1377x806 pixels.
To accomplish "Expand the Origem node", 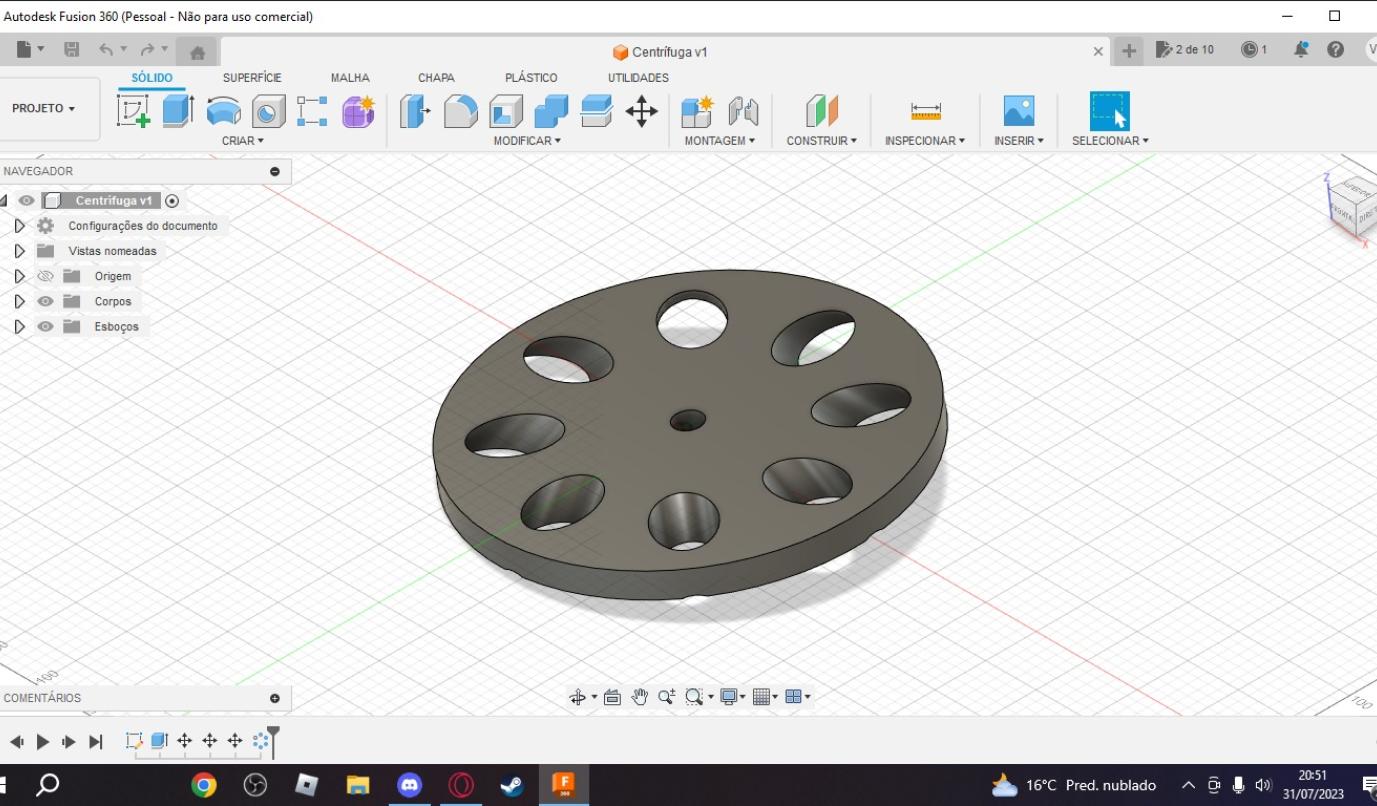I will tap(19, 276).
